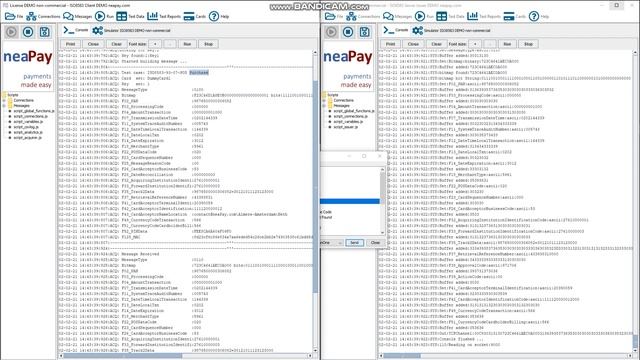640x360 pixels.
Task: Select script_variables.js in right window tree
Action: point(348,122)
